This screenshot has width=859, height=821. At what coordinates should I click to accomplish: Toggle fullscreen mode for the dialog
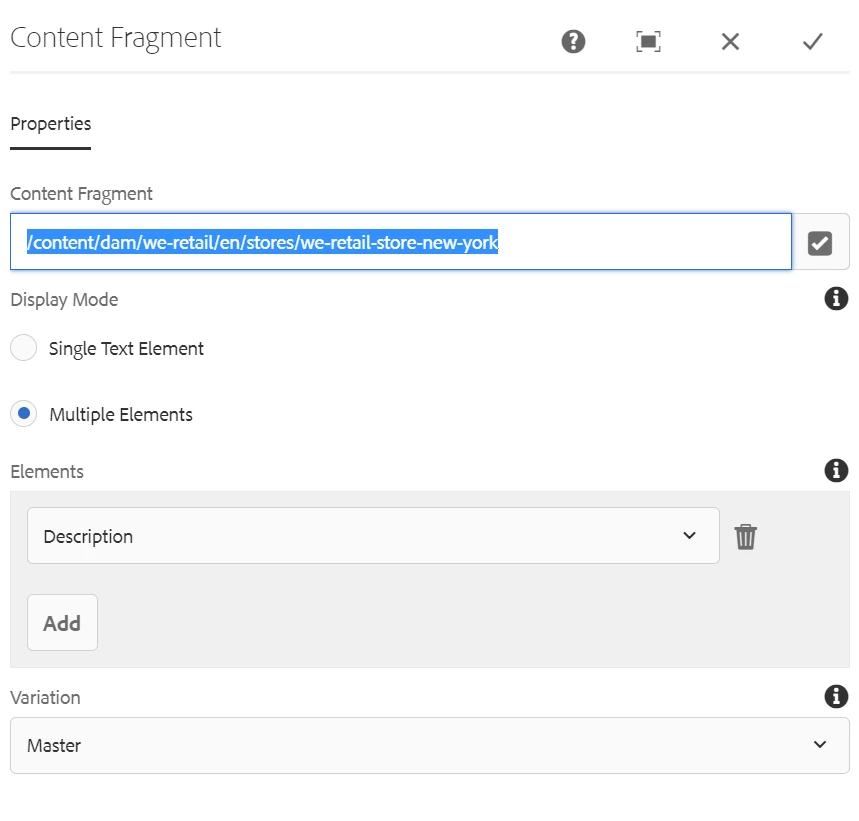coord(649,41)
